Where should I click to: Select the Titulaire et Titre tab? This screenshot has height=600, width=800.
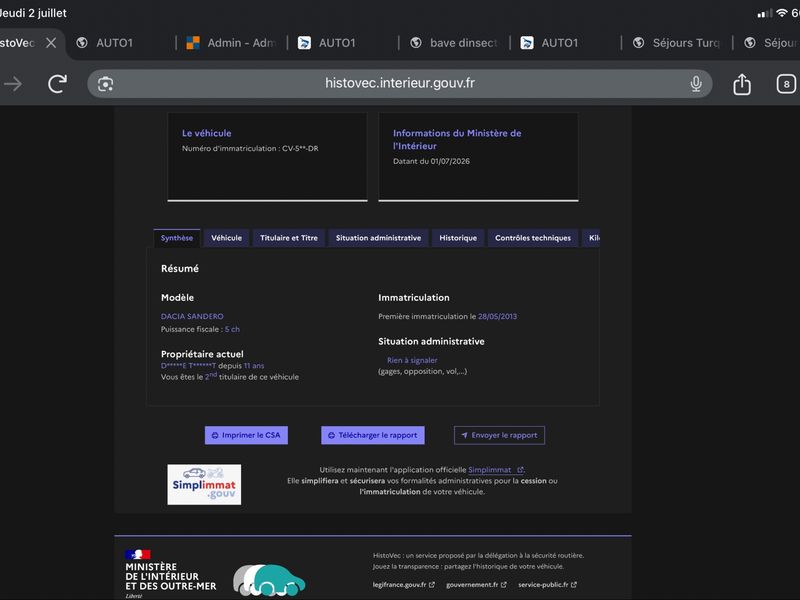click(289, 238)
